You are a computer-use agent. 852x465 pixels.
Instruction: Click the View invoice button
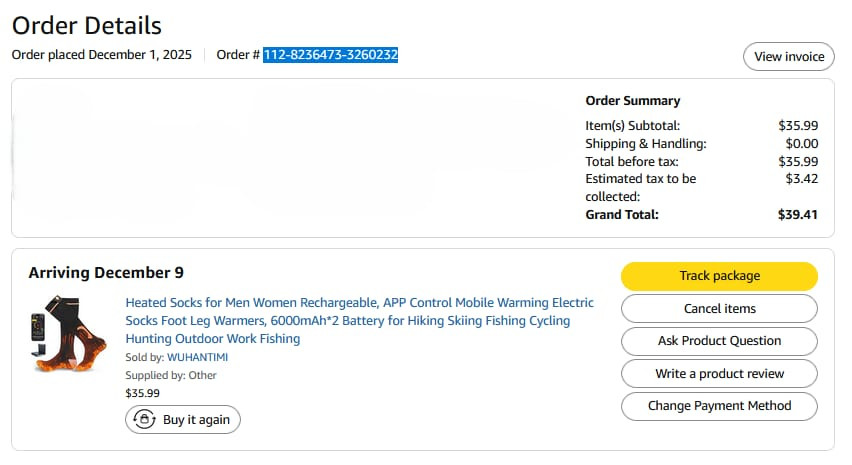point(788,56)
